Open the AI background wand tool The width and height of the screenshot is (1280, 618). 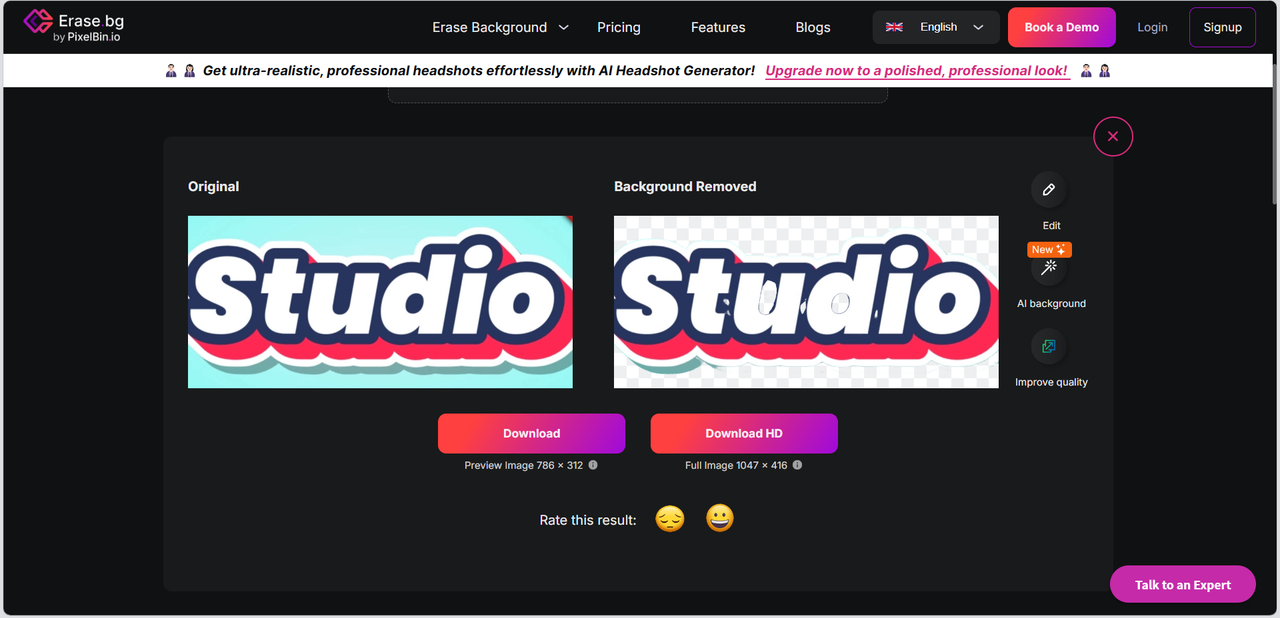[x=1049, y=268]
